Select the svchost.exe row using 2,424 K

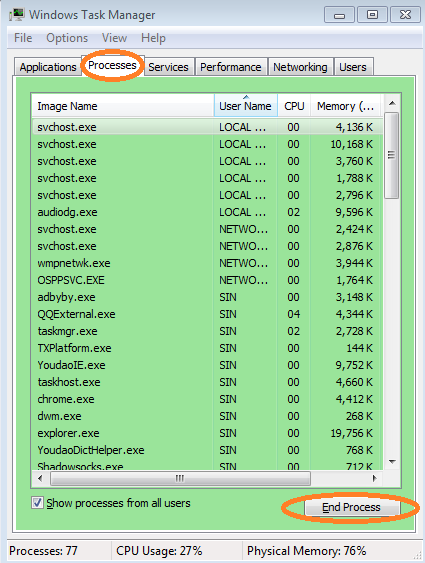pyautogui.click(x=207, y=229)
